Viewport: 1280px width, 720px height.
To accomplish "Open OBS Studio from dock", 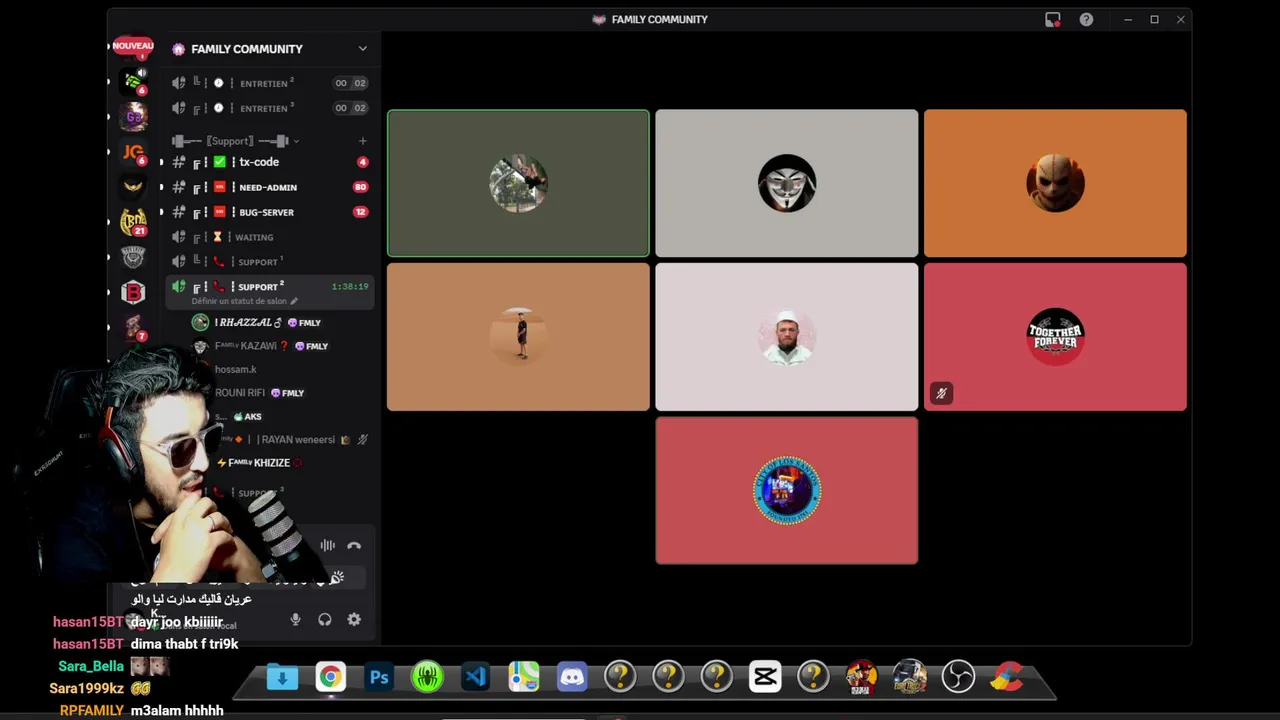I will pyautogui.click(x=958, y=678).
